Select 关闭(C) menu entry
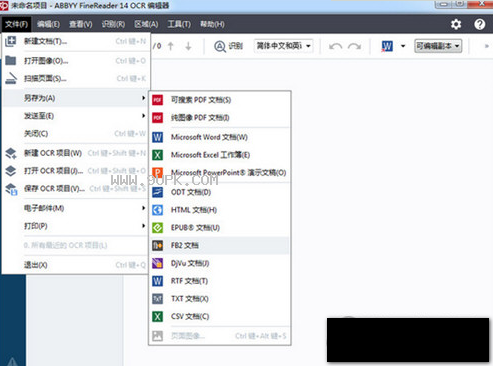Screen dimensions: 493x366 tap(76, 133)
